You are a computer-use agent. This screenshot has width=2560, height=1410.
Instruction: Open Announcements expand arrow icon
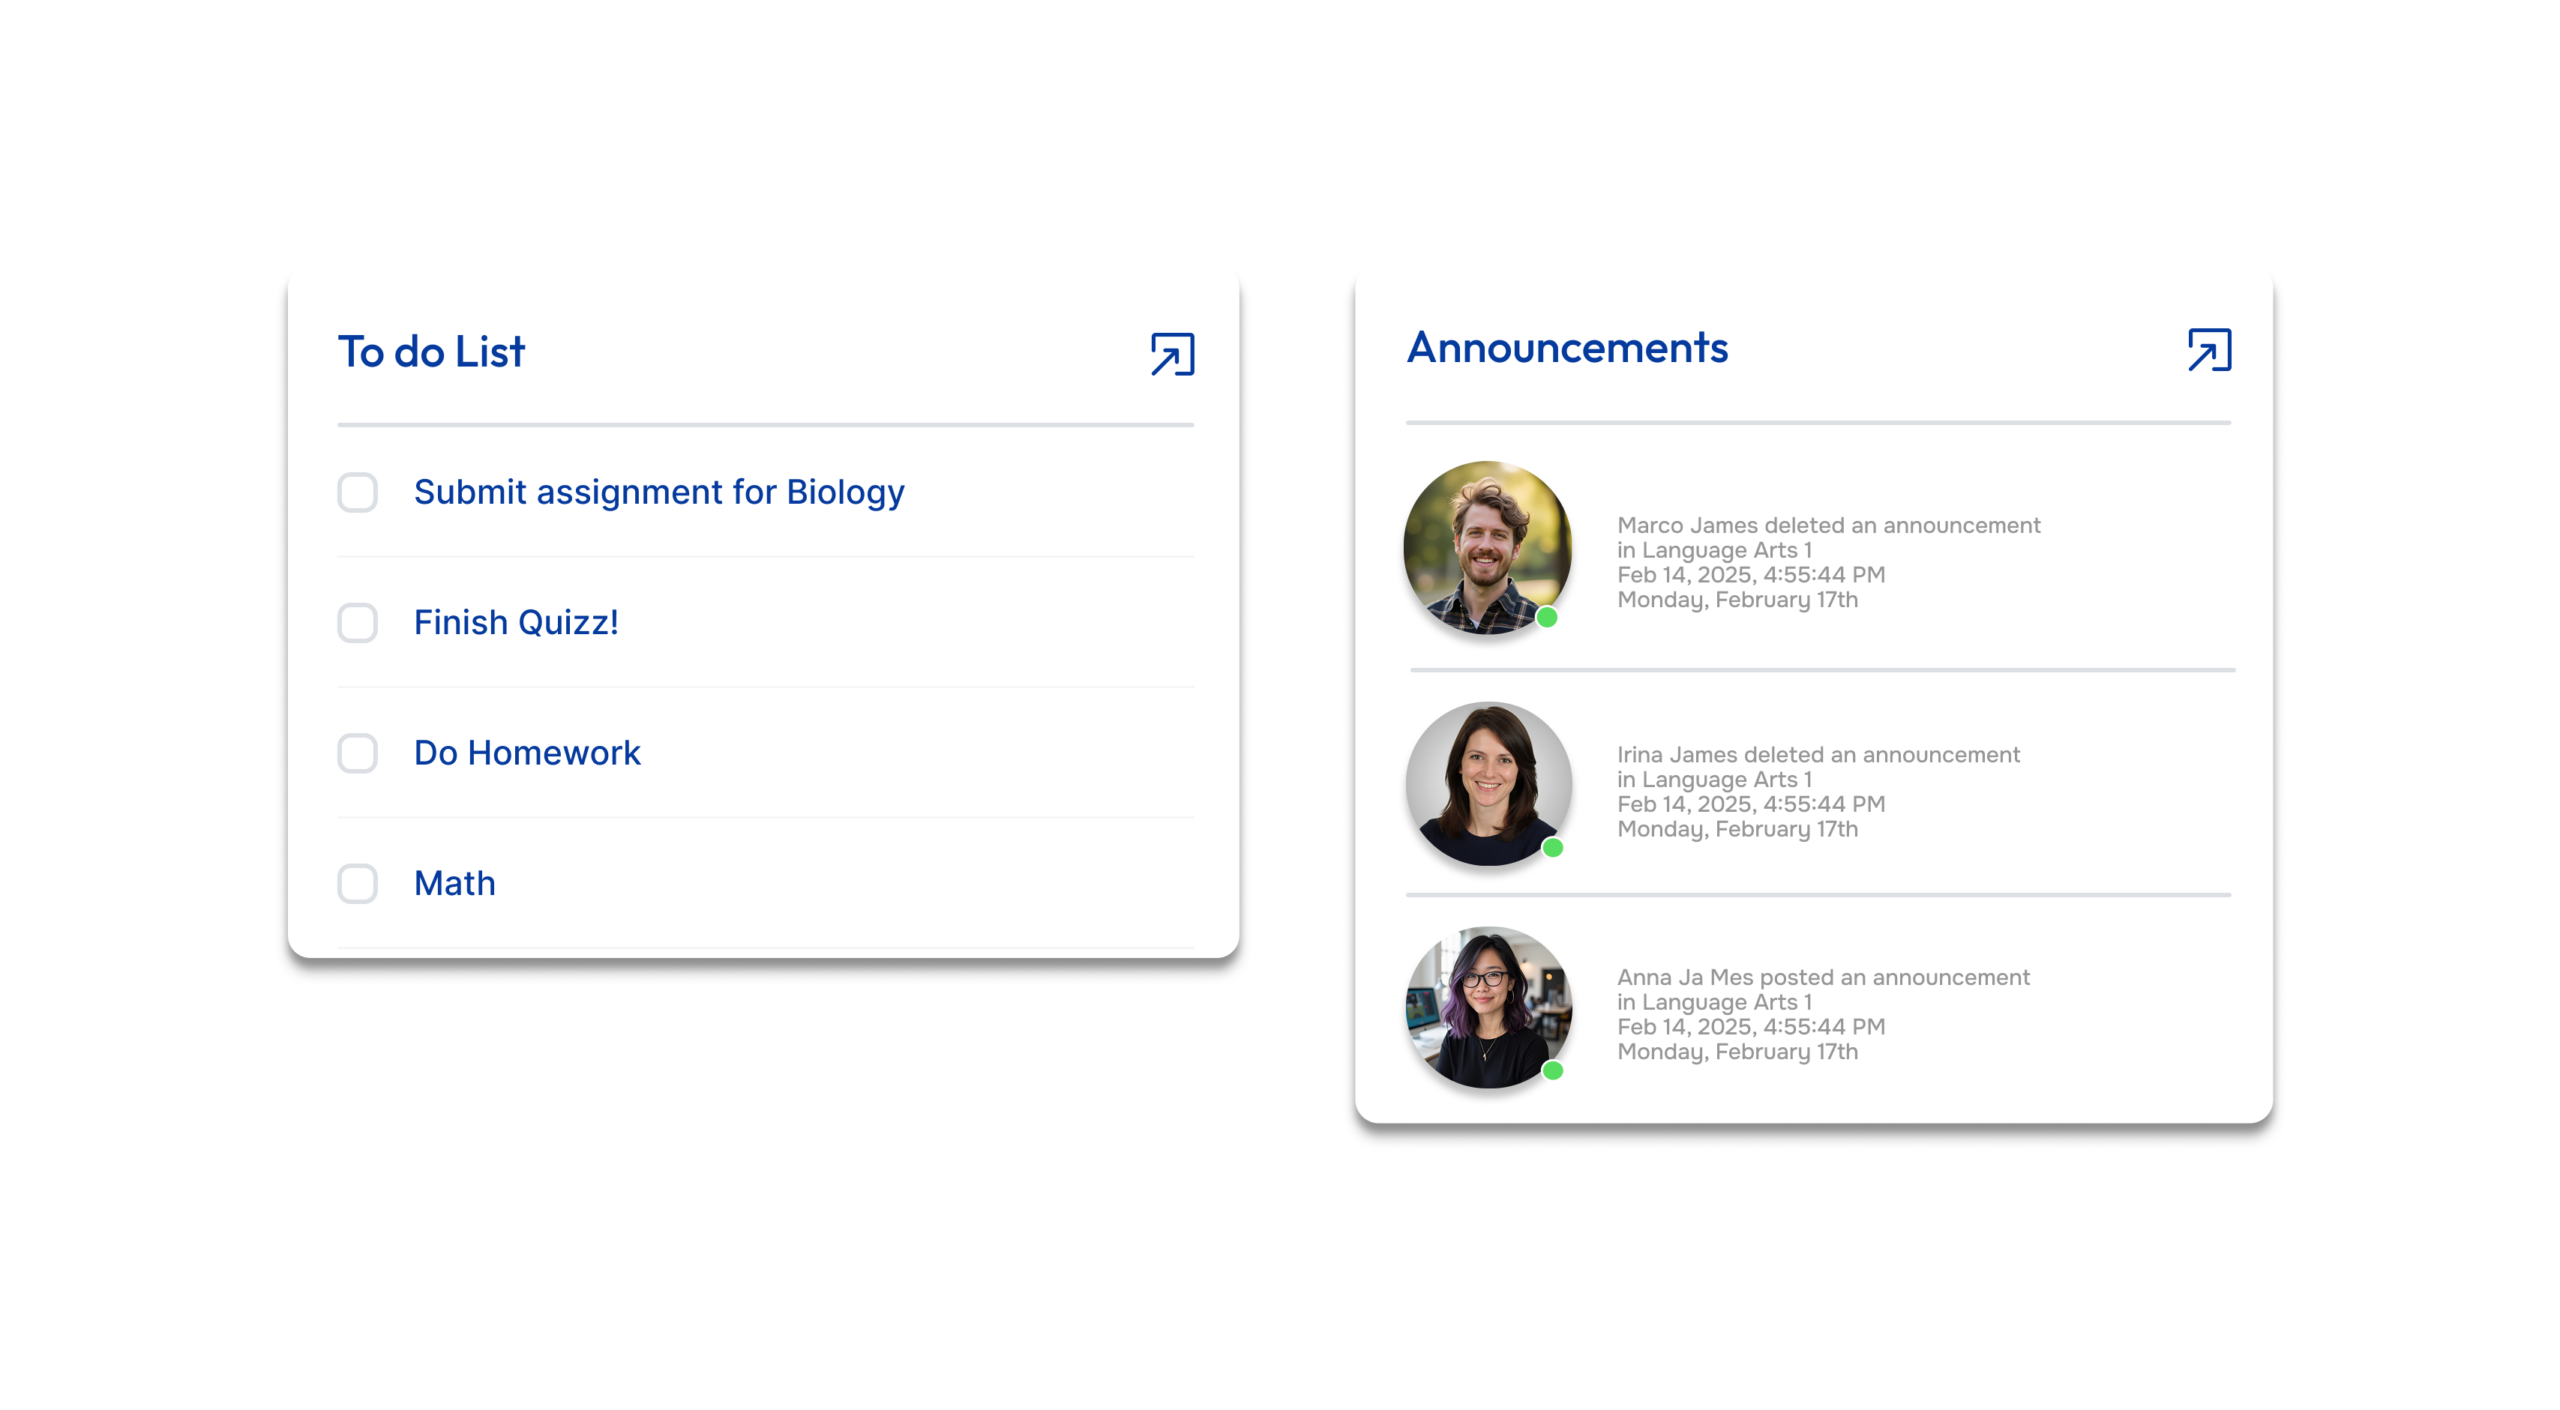click(x=2209, y=350)
